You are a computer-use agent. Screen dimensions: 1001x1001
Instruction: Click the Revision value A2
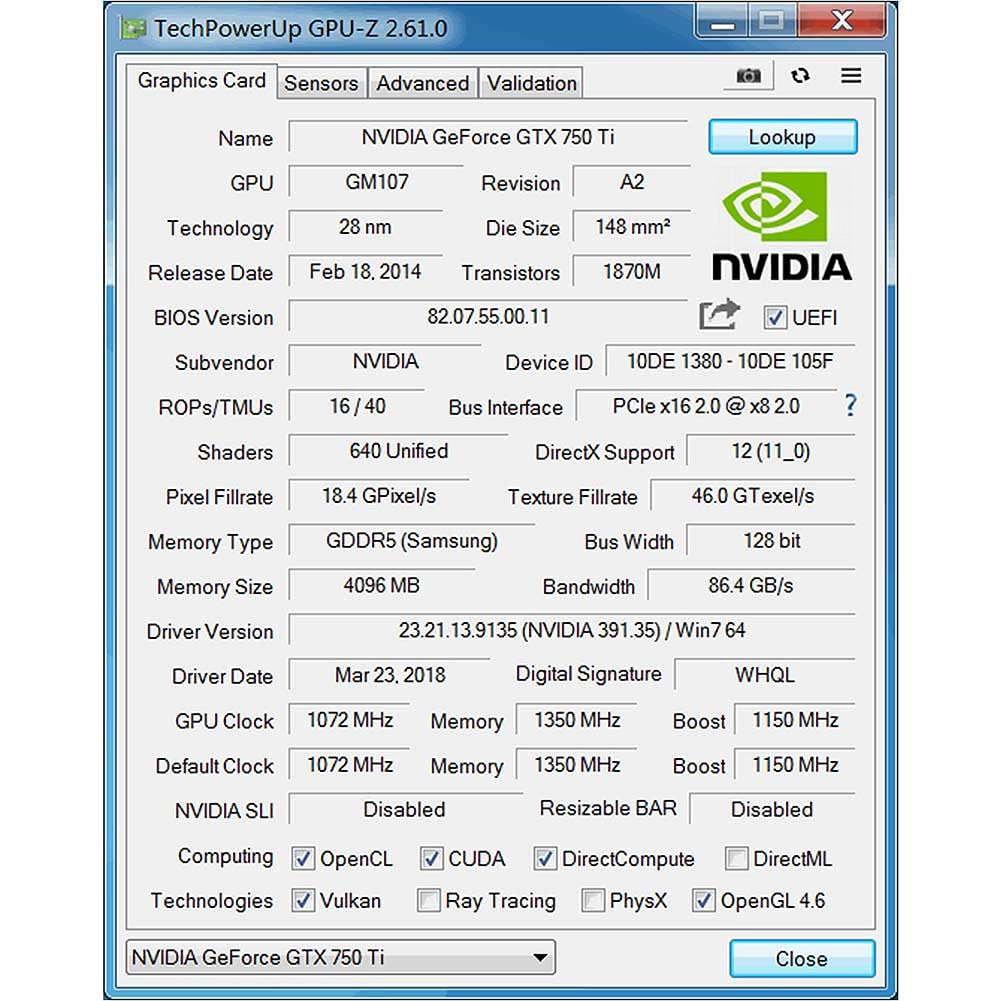[x=631, y=182]
